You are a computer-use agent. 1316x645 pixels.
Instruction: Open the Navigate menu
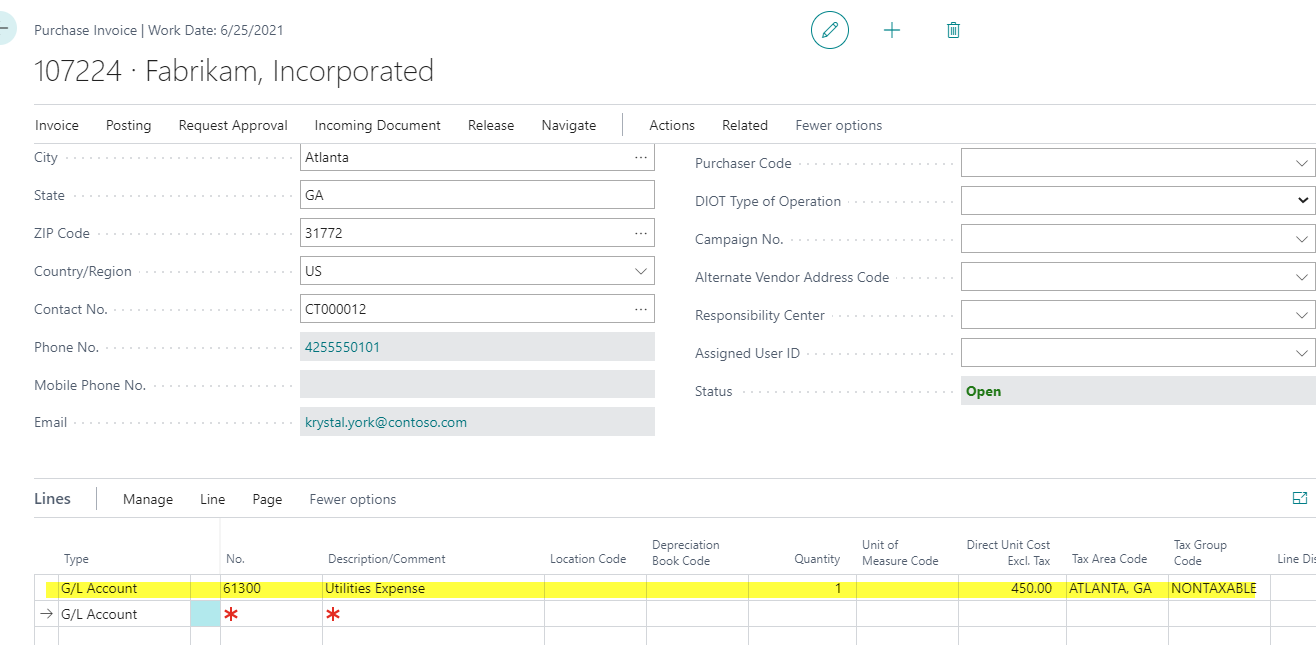(569, 125)
